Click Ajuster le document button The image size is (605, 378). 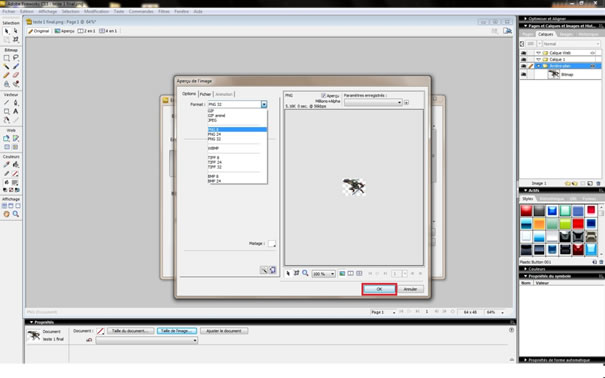(224, 331)
